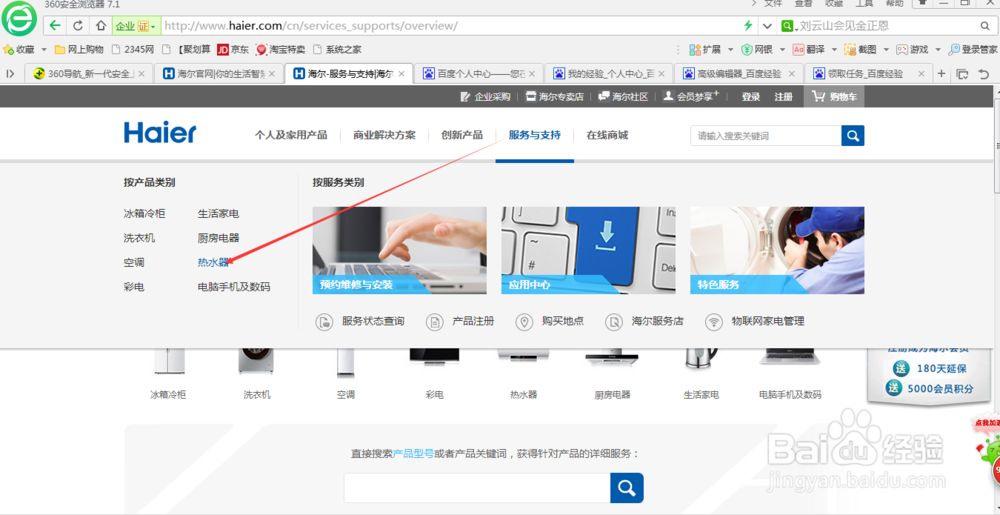Open 服务与支持 menu
The image size is (1000, 515).
534,135
